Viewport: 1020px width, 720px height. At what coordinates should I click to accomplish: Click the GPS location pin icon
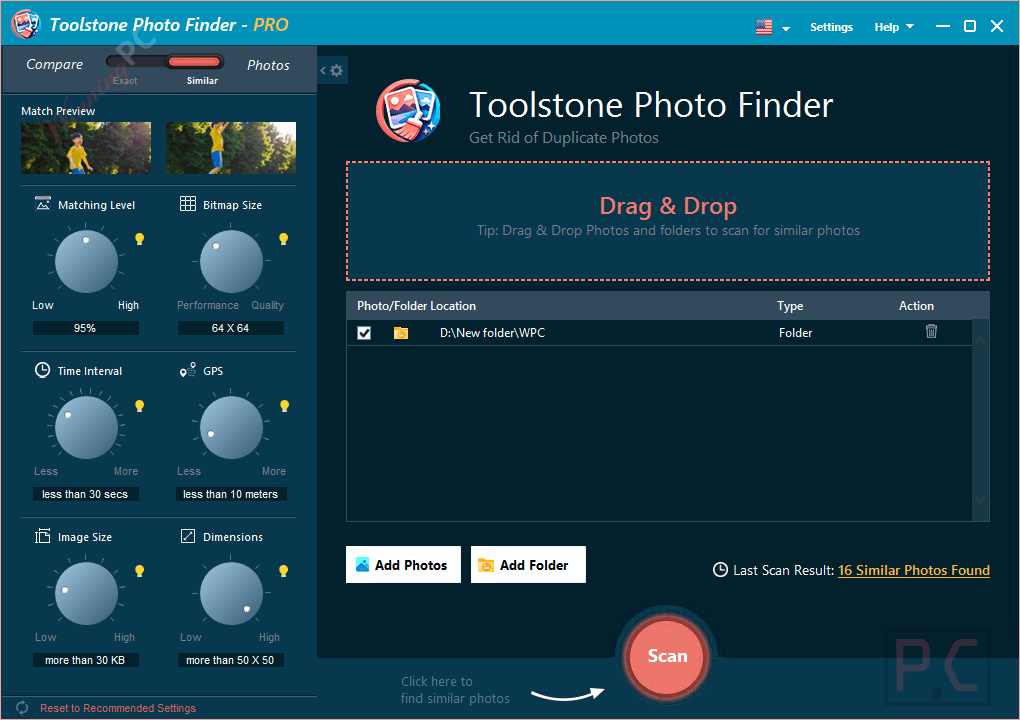[187, 370]
